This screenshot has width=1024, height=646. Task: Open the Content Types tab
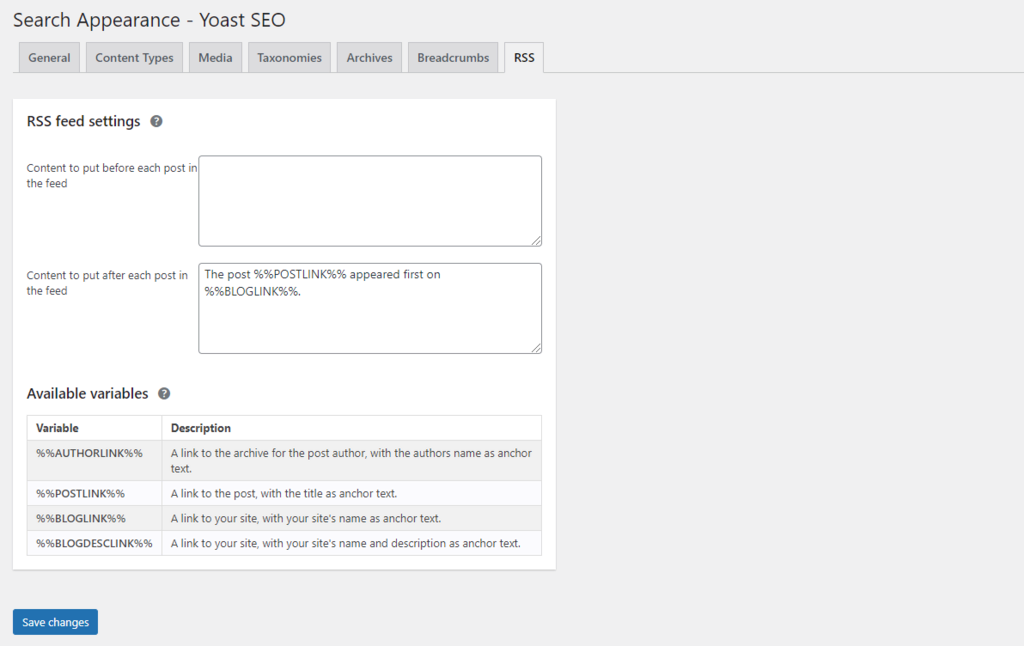tap(133, 57)
